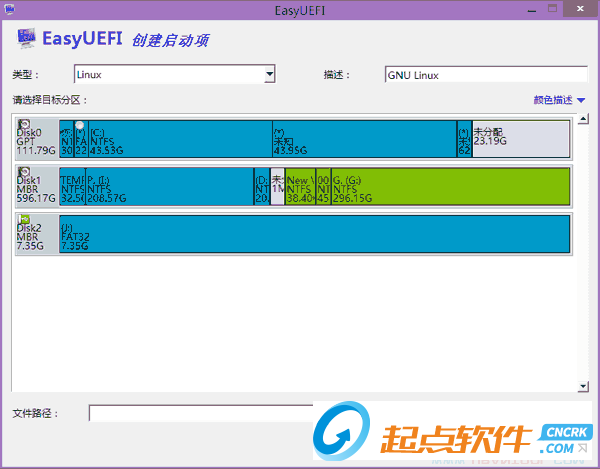Click the EasyUEFI title bar app icon
Image resolution: width=600 pixels, height=469 pixels.
pos(9,9)
